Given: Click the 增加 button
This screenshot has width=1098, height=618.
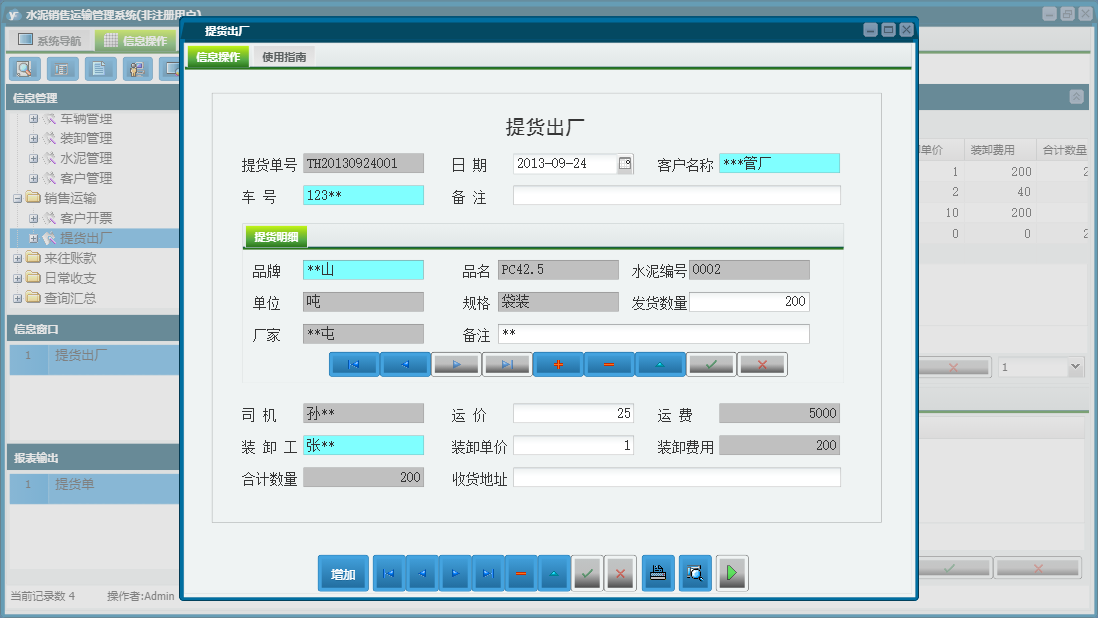Looking at the screenshot, I should tap(343, 573).
